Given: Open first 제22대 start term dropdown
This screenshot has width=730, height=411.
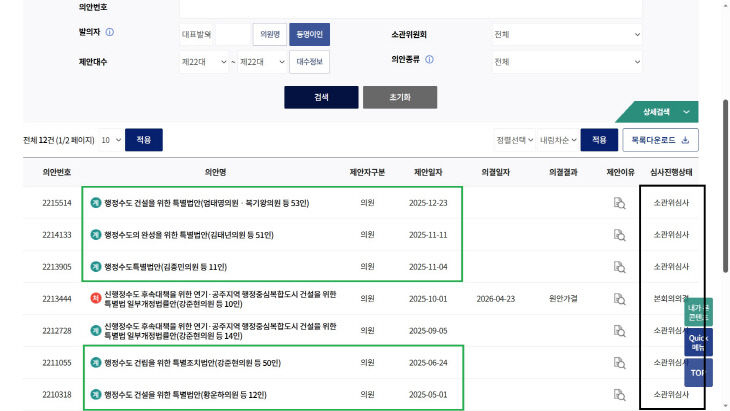Looking at the screenshot, I should click(204, 62).
